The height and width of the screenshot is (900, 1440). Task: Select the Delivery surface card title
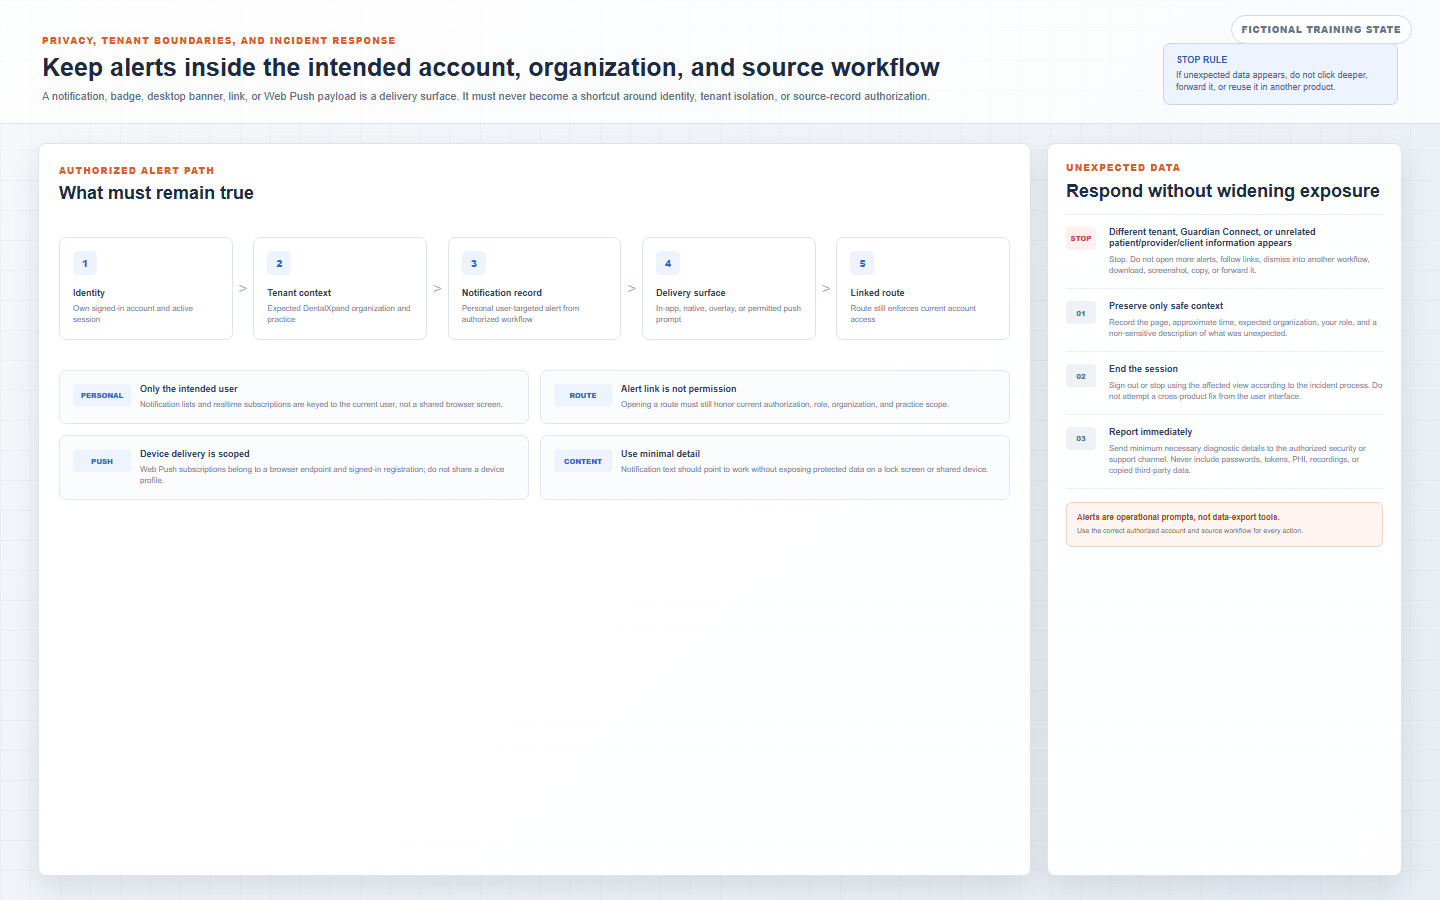click(x=691, y=293)
